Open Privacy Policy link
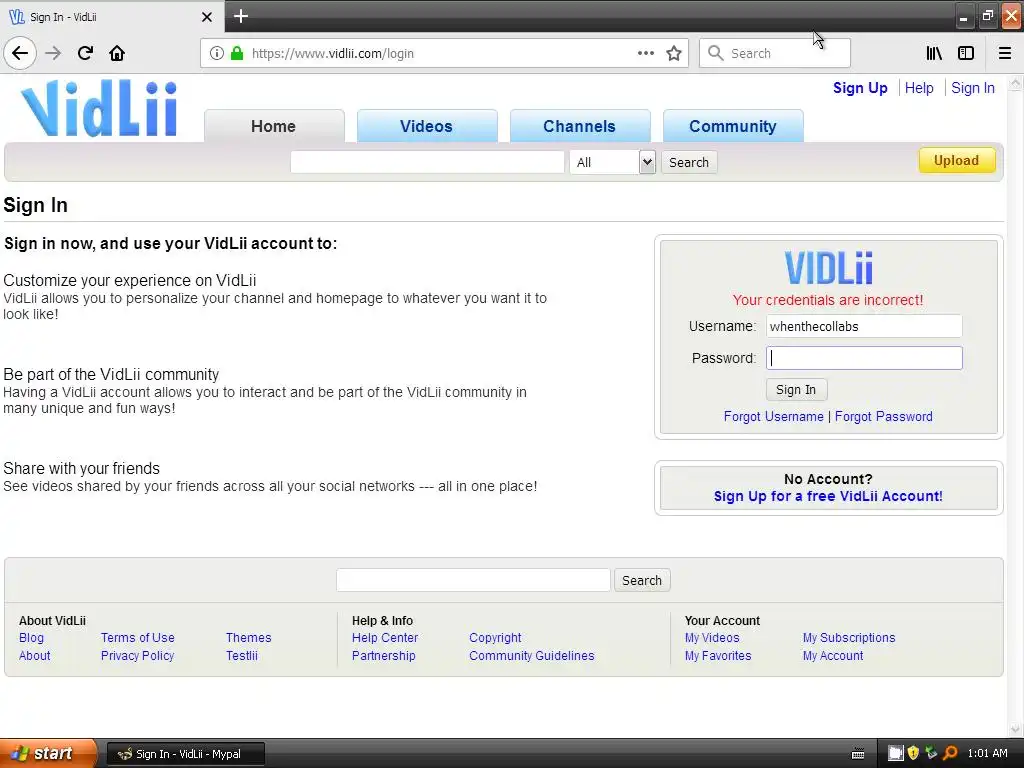 pyautogui.click(x=137, y=656)
